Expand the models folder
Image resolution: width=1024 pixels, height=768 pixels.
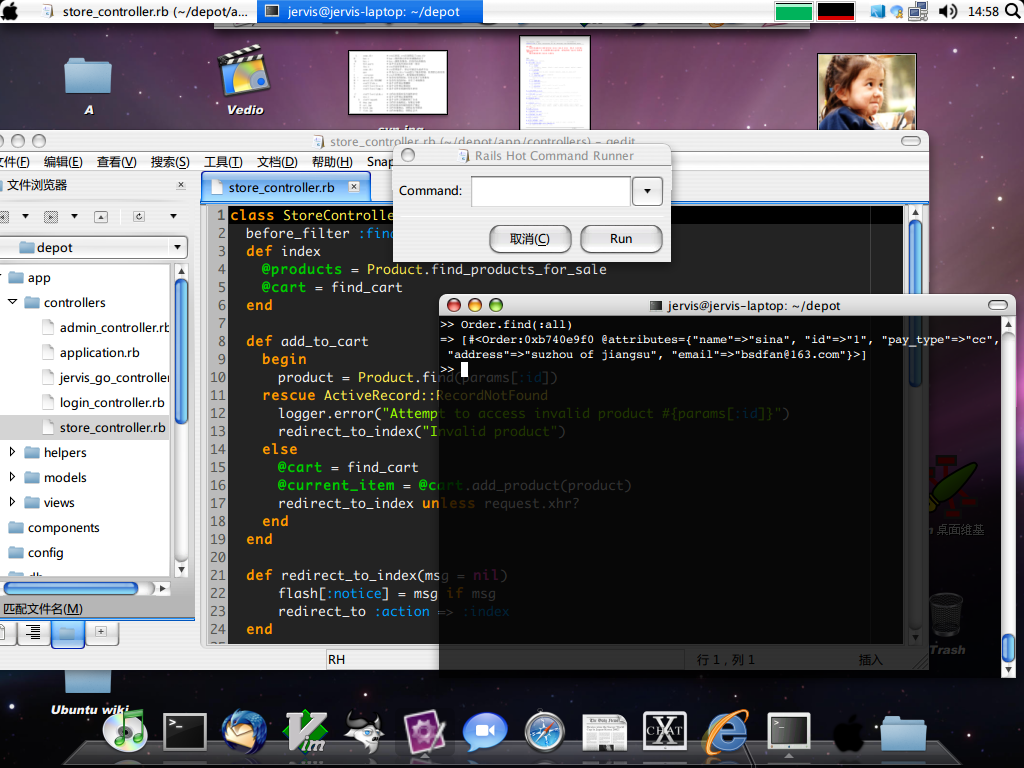tap(12, 477)
